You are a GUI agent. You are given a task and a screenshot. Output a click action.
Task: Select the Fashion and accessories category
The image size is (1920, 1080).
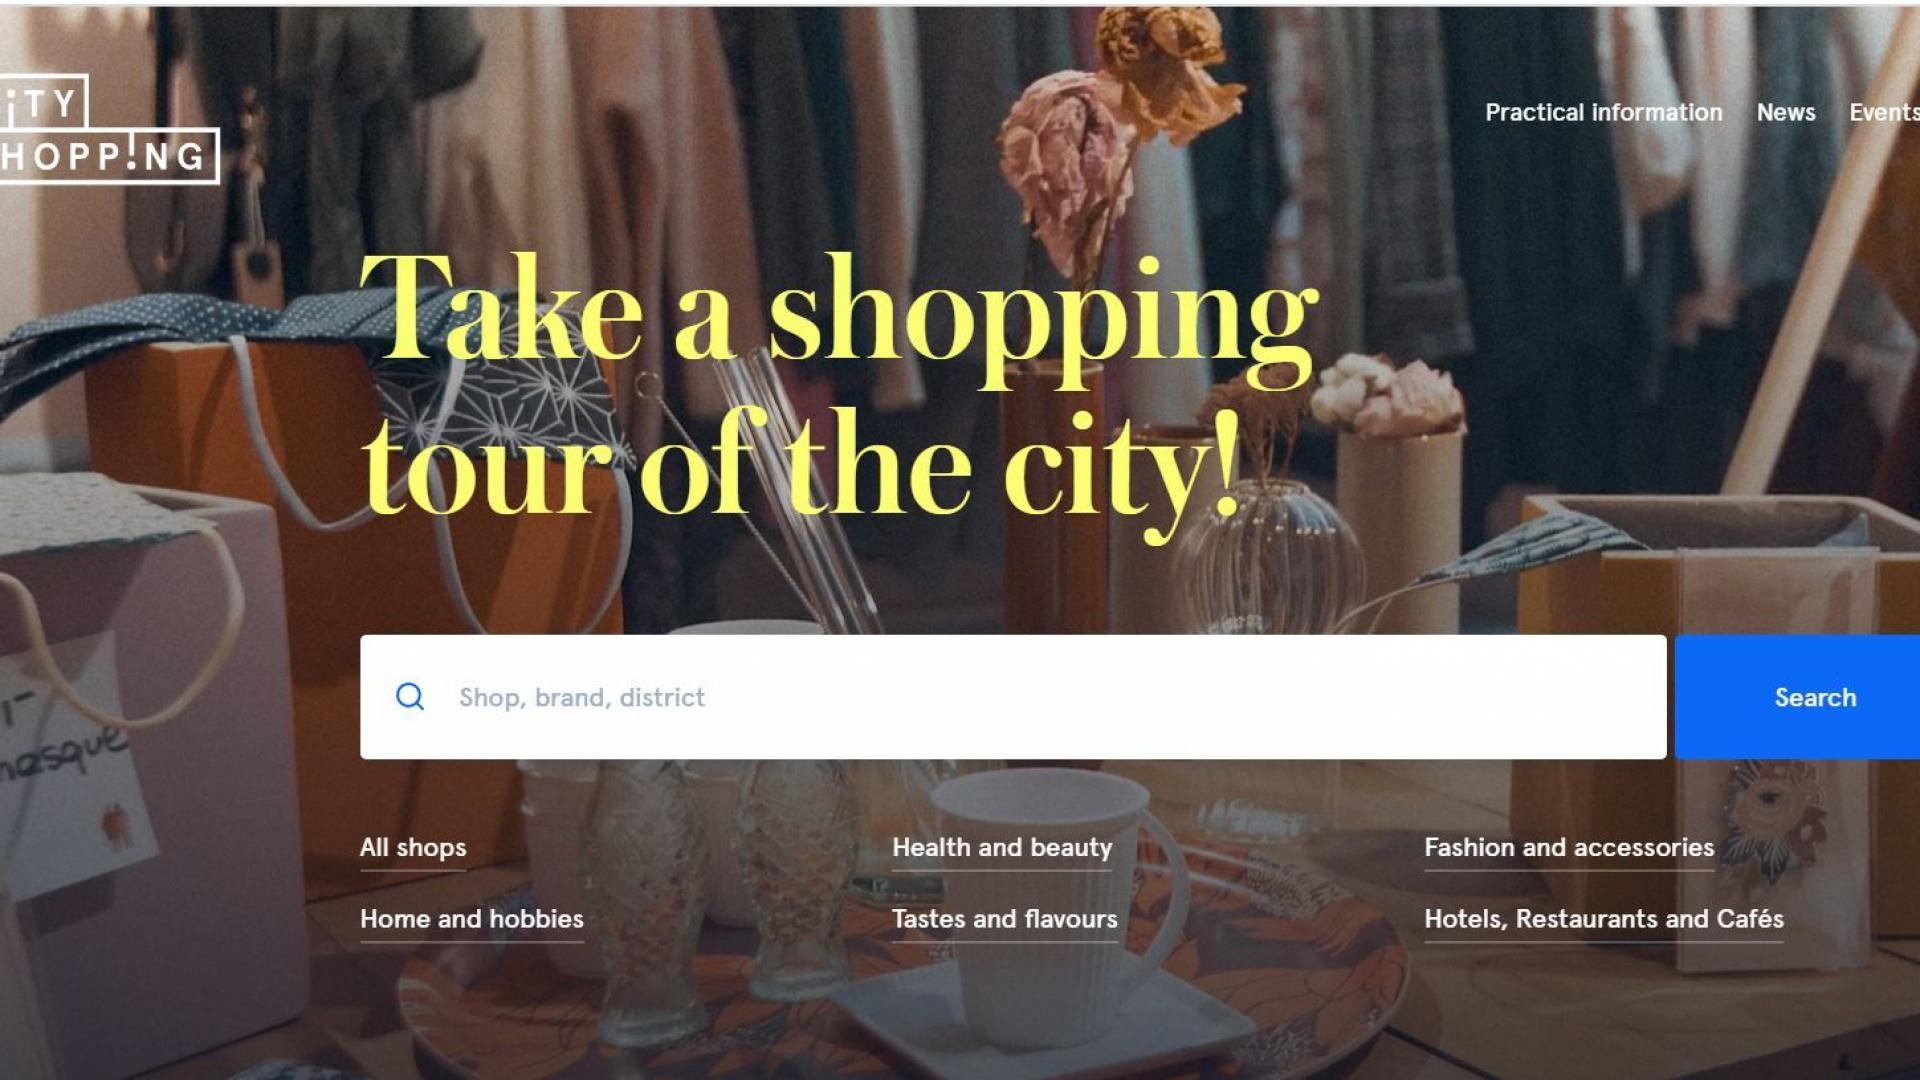(x=1569, y=848)
